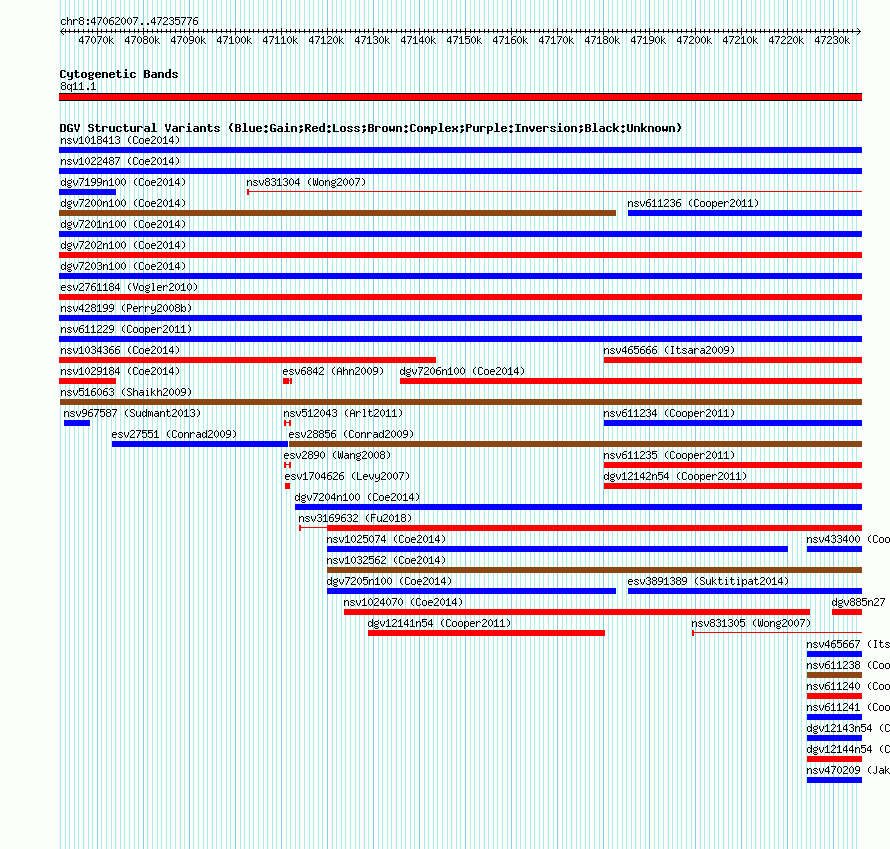
Task: Select dgv7204n100 (Coe2014) label
Action: point(358,497)
